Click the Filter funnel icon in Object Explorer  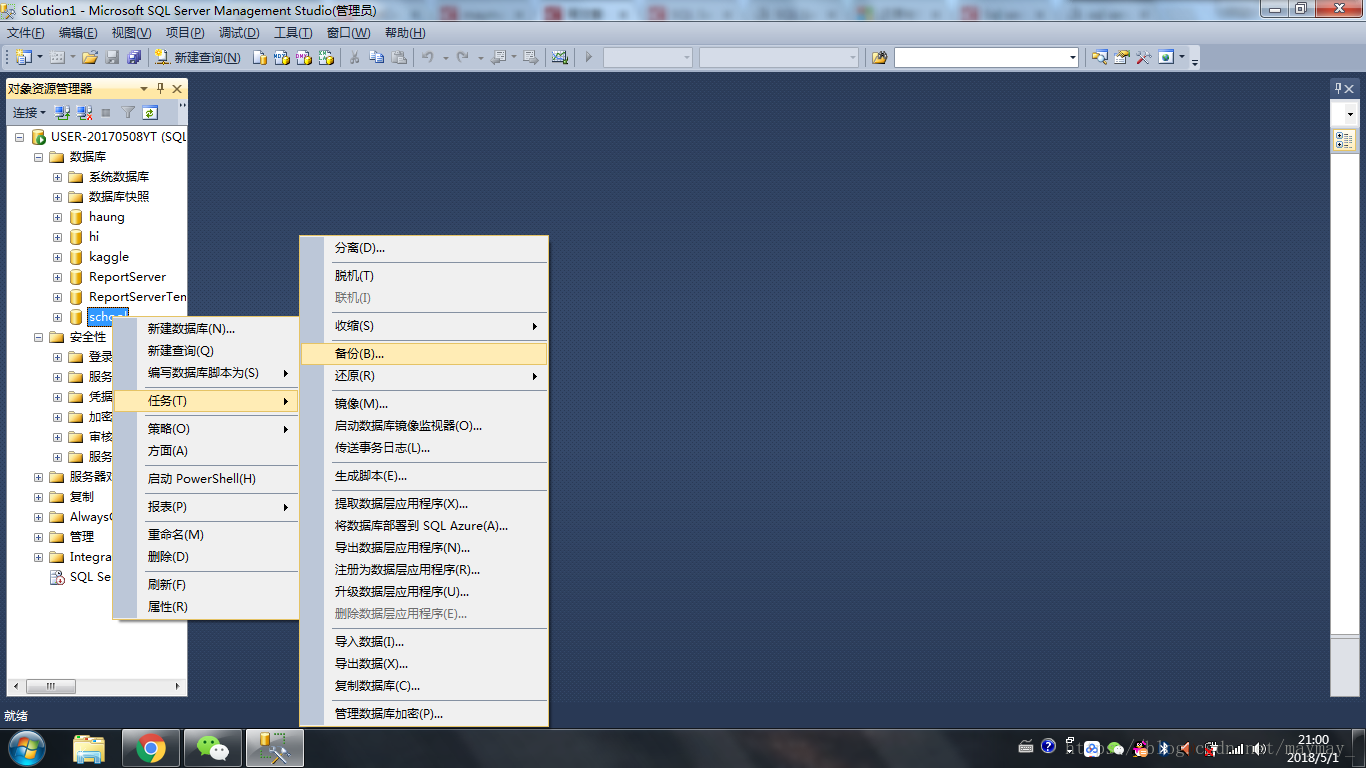(x=128, y=113)
